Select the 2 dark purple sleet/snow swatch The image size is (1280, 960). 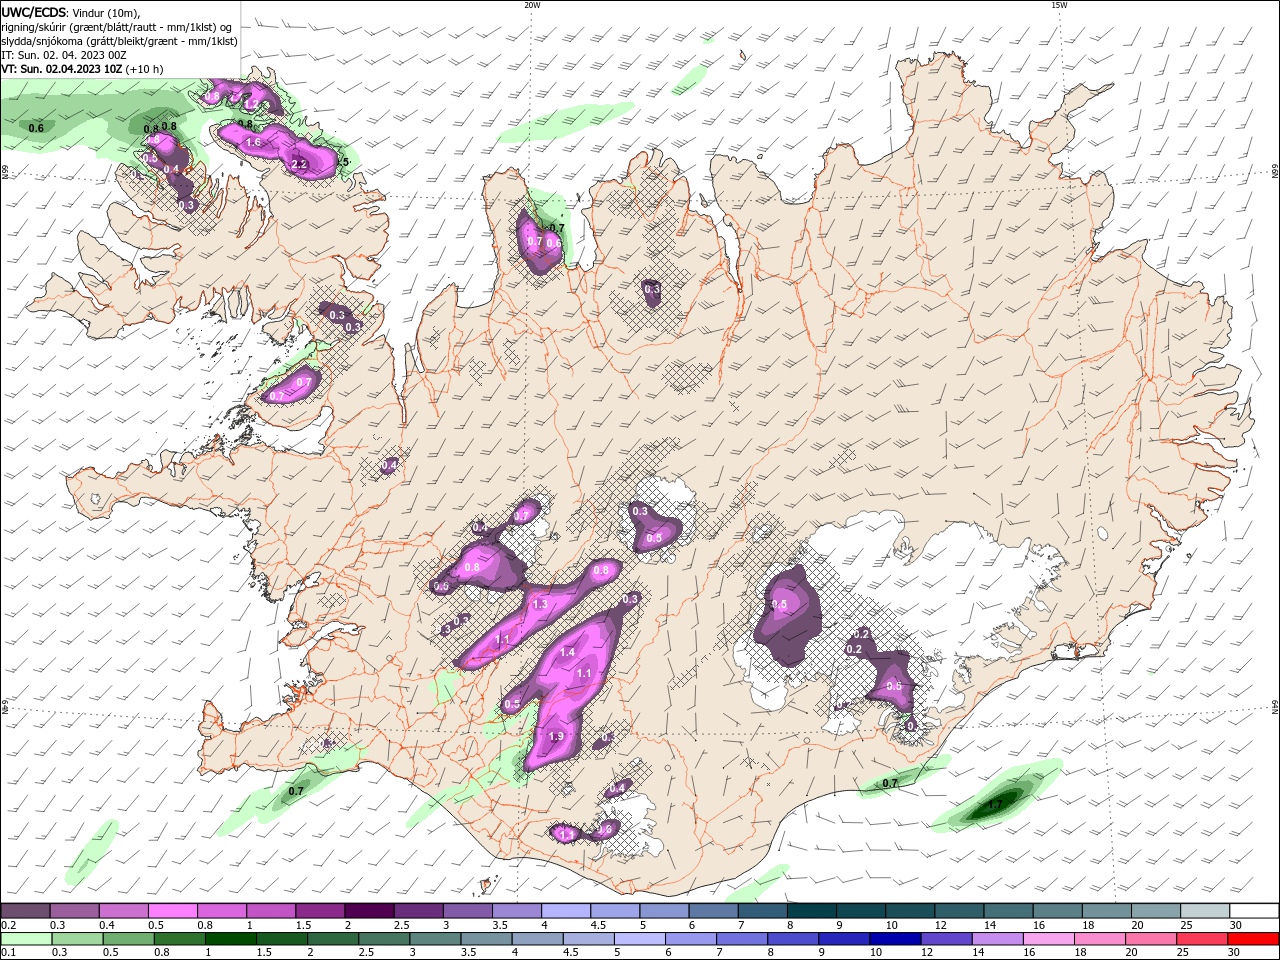coord(369,911)
